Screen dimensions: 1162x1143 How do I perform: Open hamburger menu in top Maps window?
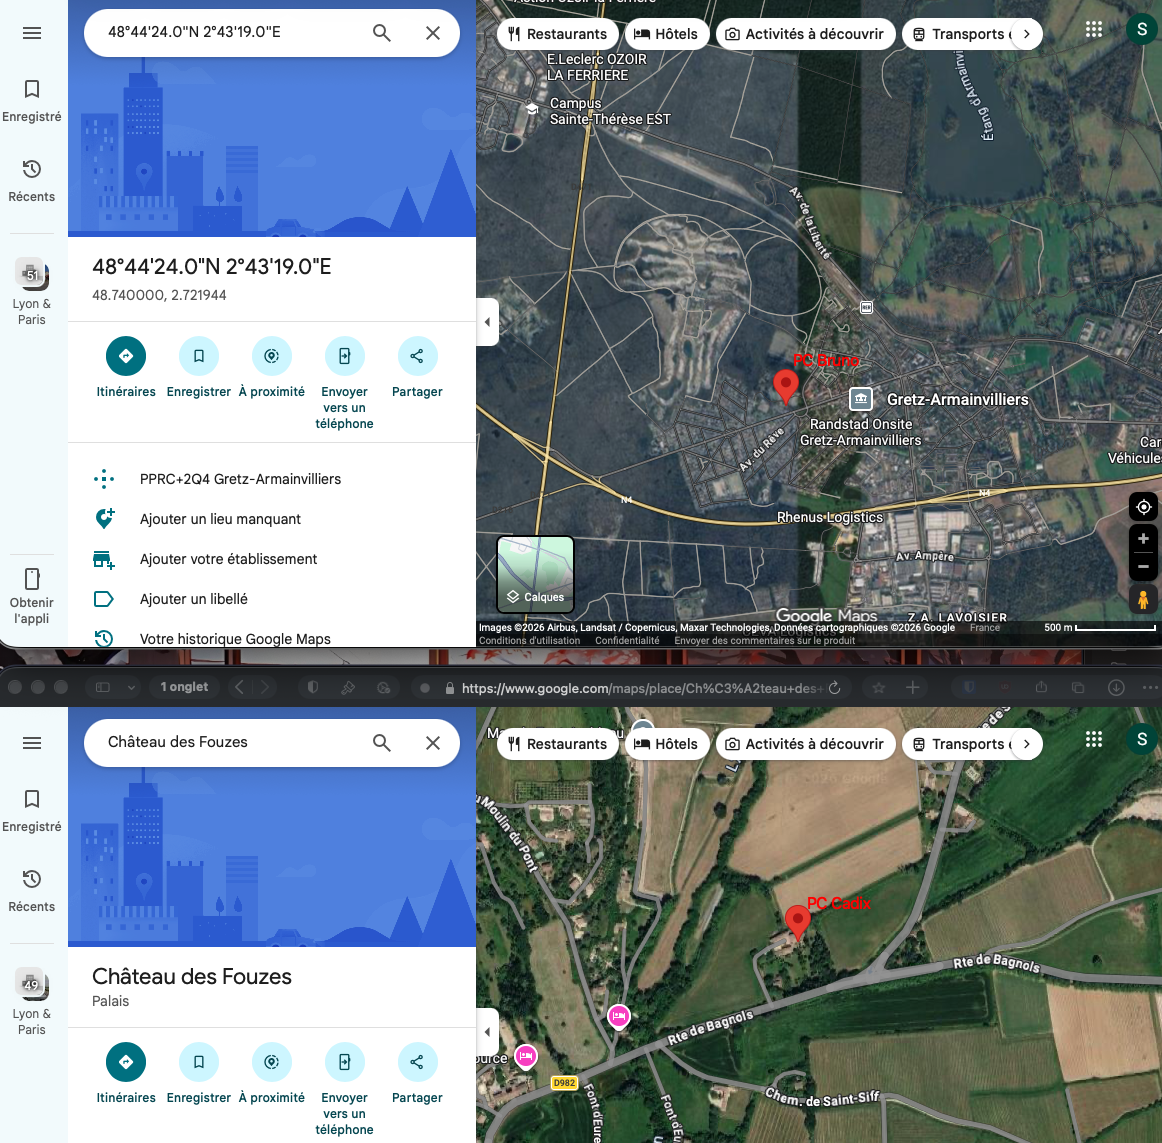tap(32, 33)
